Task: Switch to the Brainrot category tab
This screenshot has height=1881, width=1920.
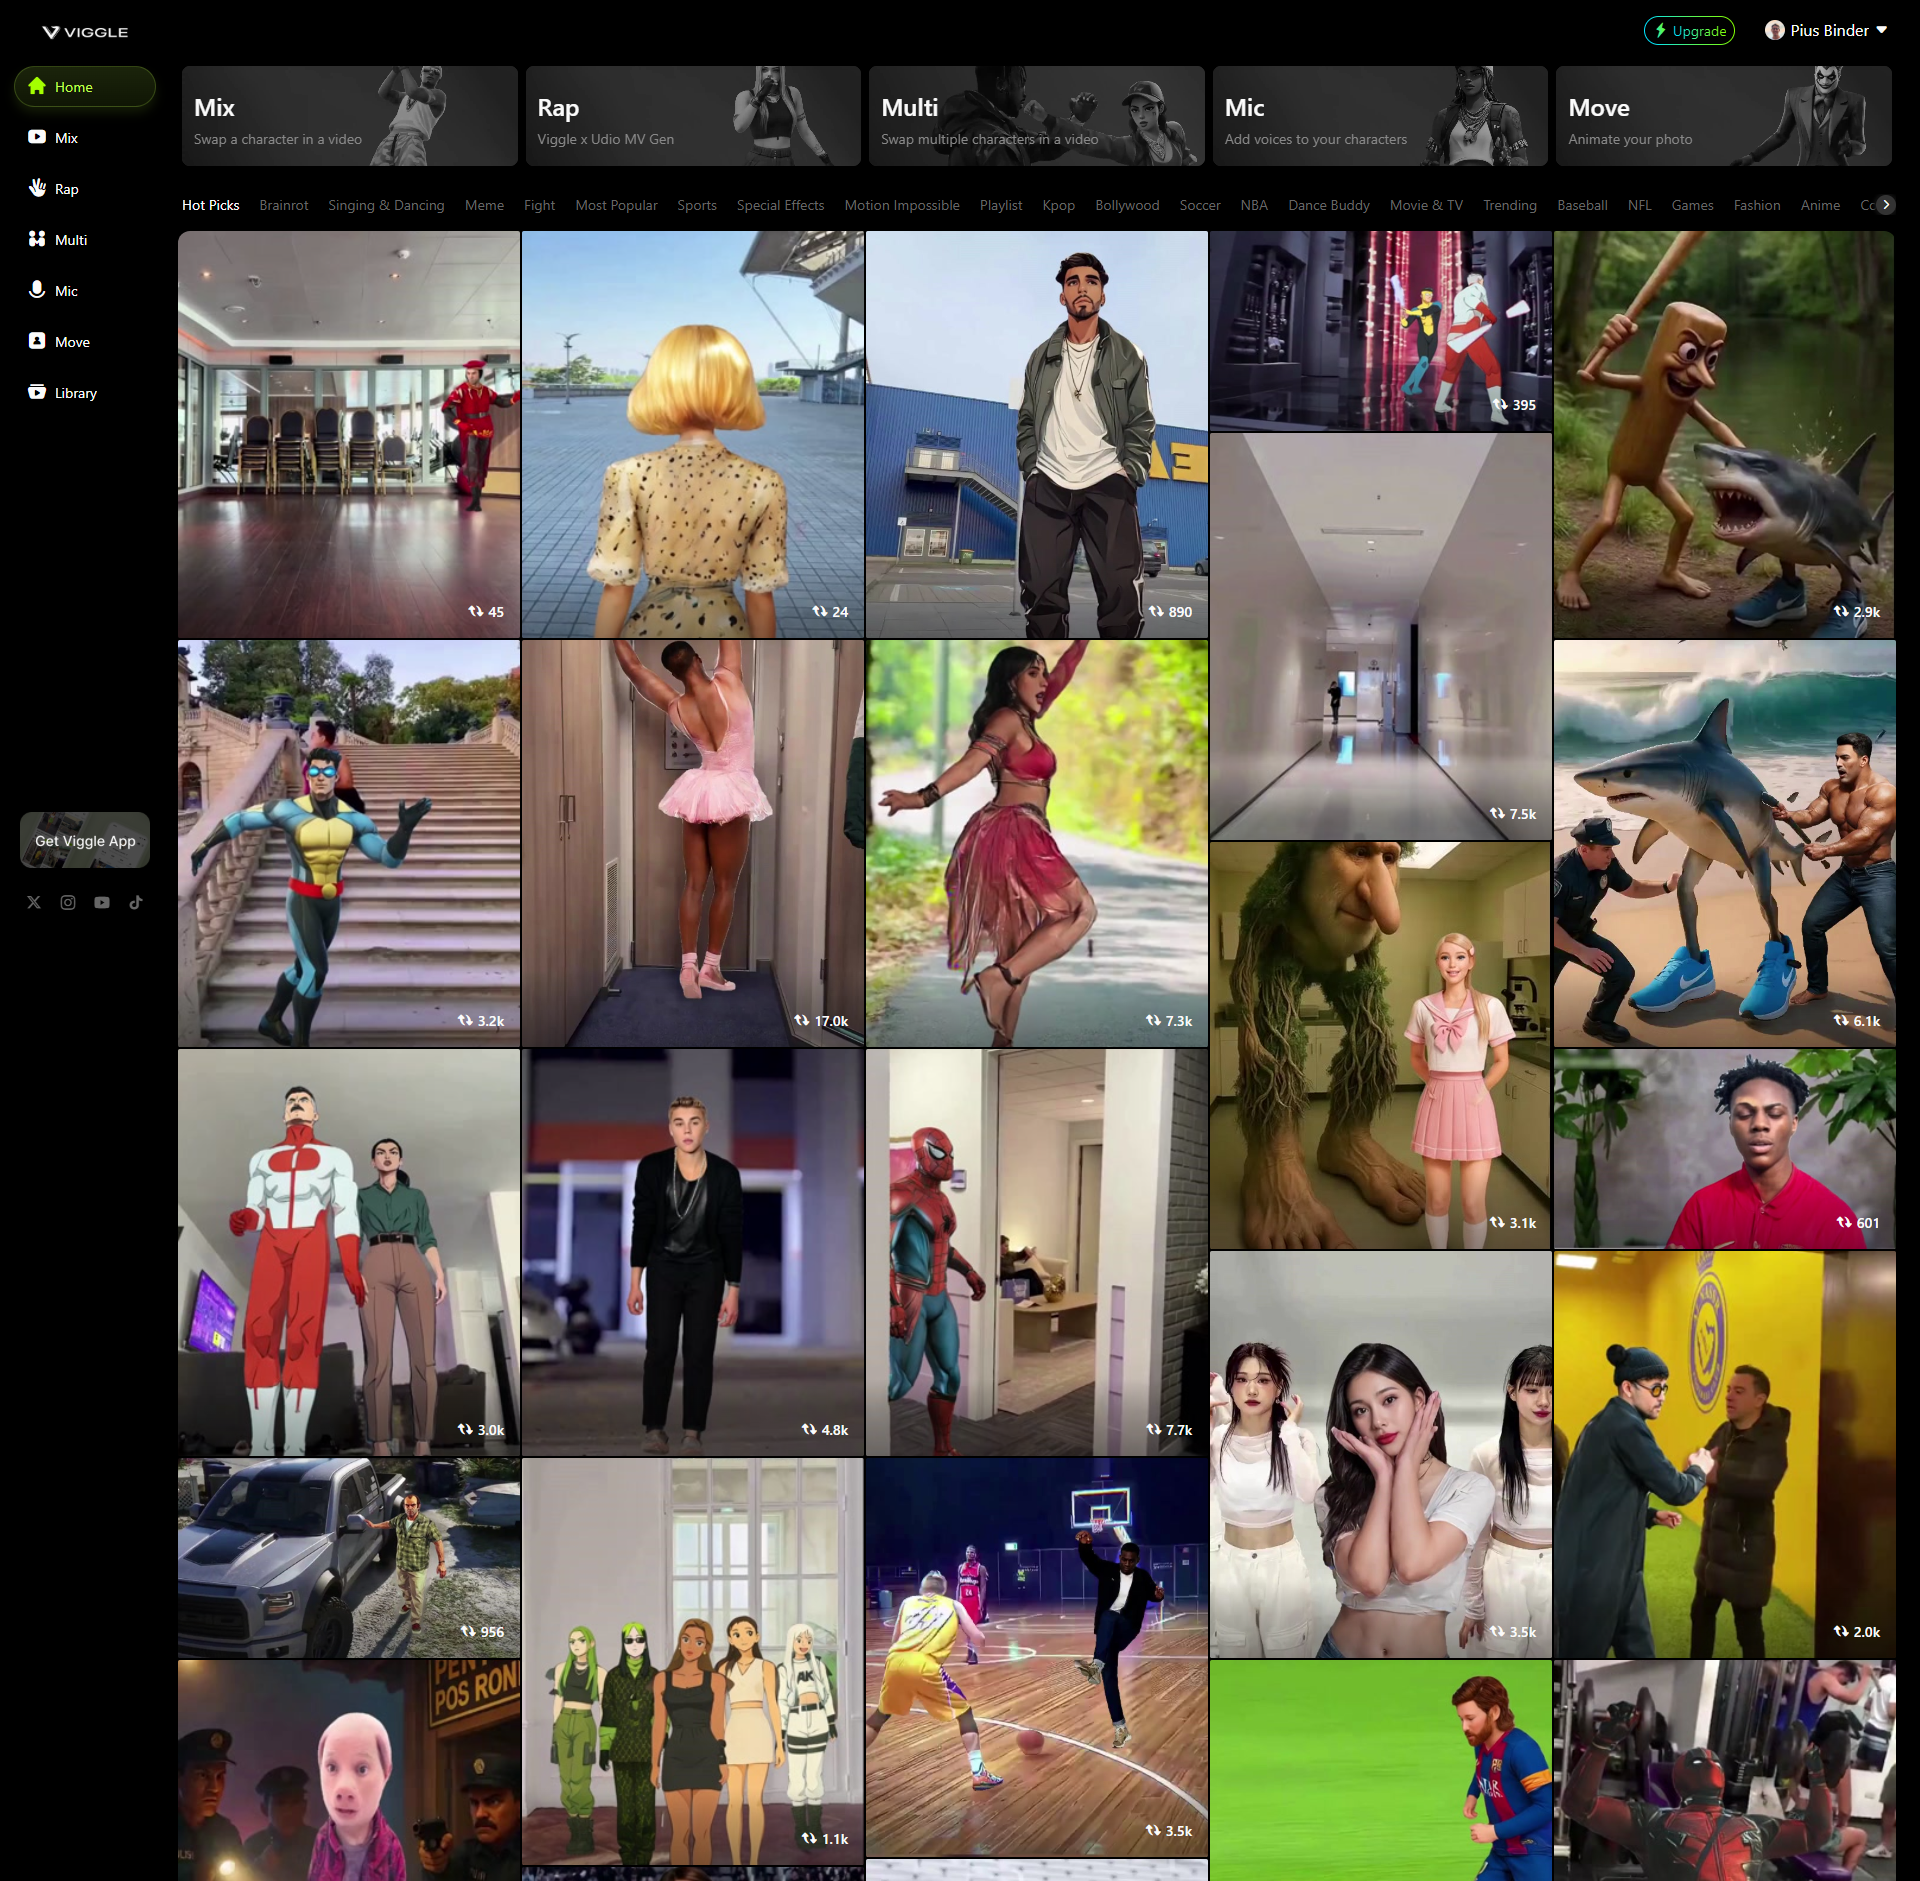Action: pyautogui.click(x=283, y=205)
